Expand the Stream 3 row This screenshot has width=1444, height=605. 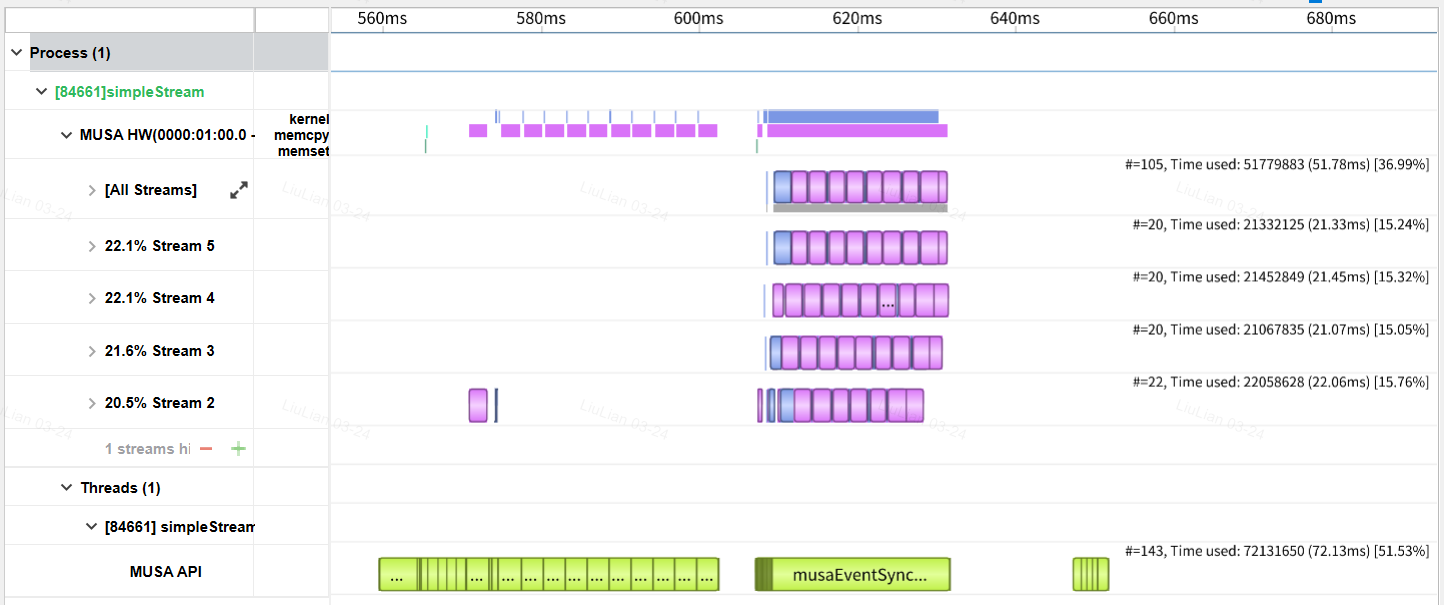click(92, 351)
